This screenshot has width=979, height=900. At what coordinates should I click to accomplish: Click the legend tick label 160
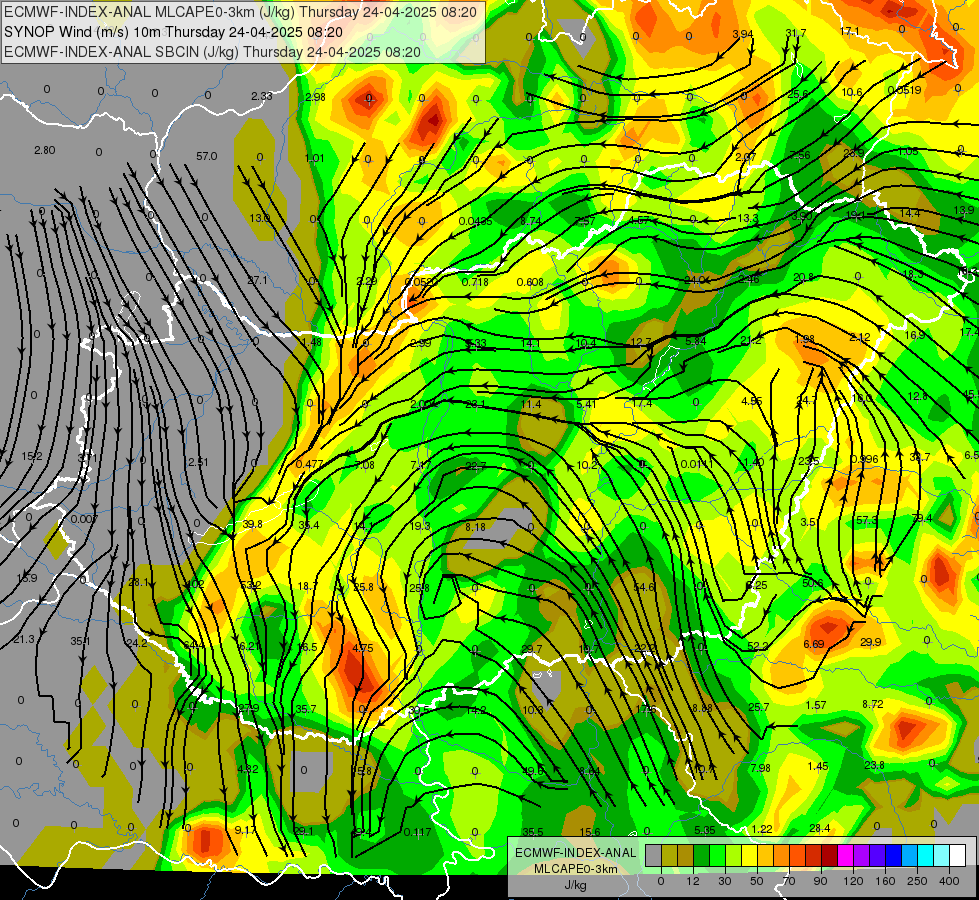[x=885, y=881]
